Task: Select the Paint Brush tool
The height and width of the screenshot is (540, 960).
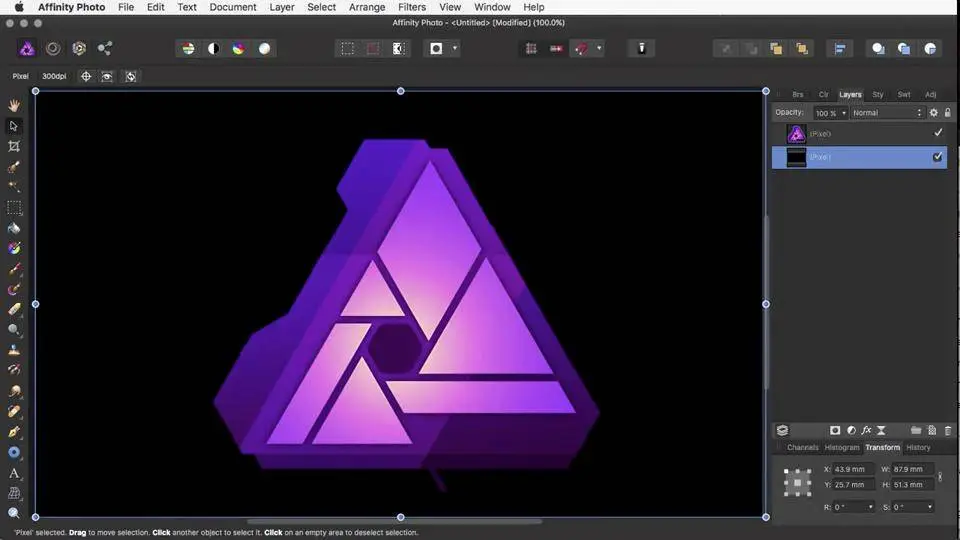Action: click(14, 269)
